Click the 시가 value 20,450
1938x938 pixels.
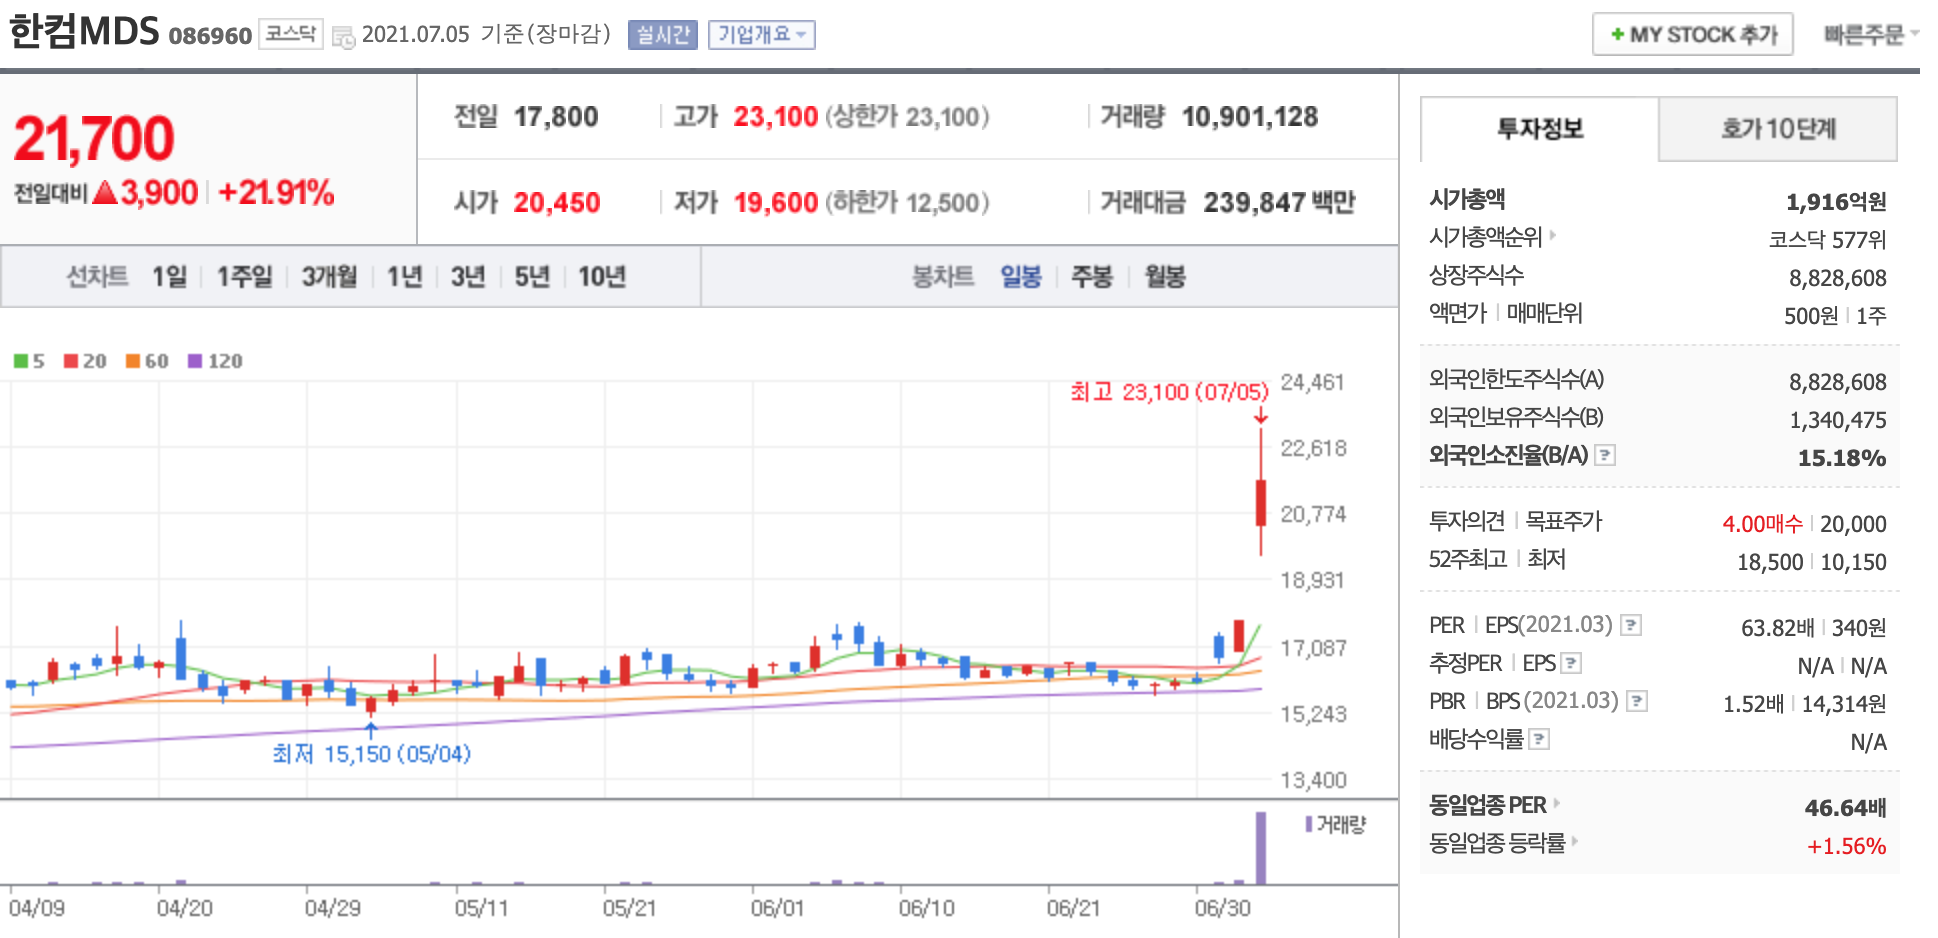pos(557,203)
